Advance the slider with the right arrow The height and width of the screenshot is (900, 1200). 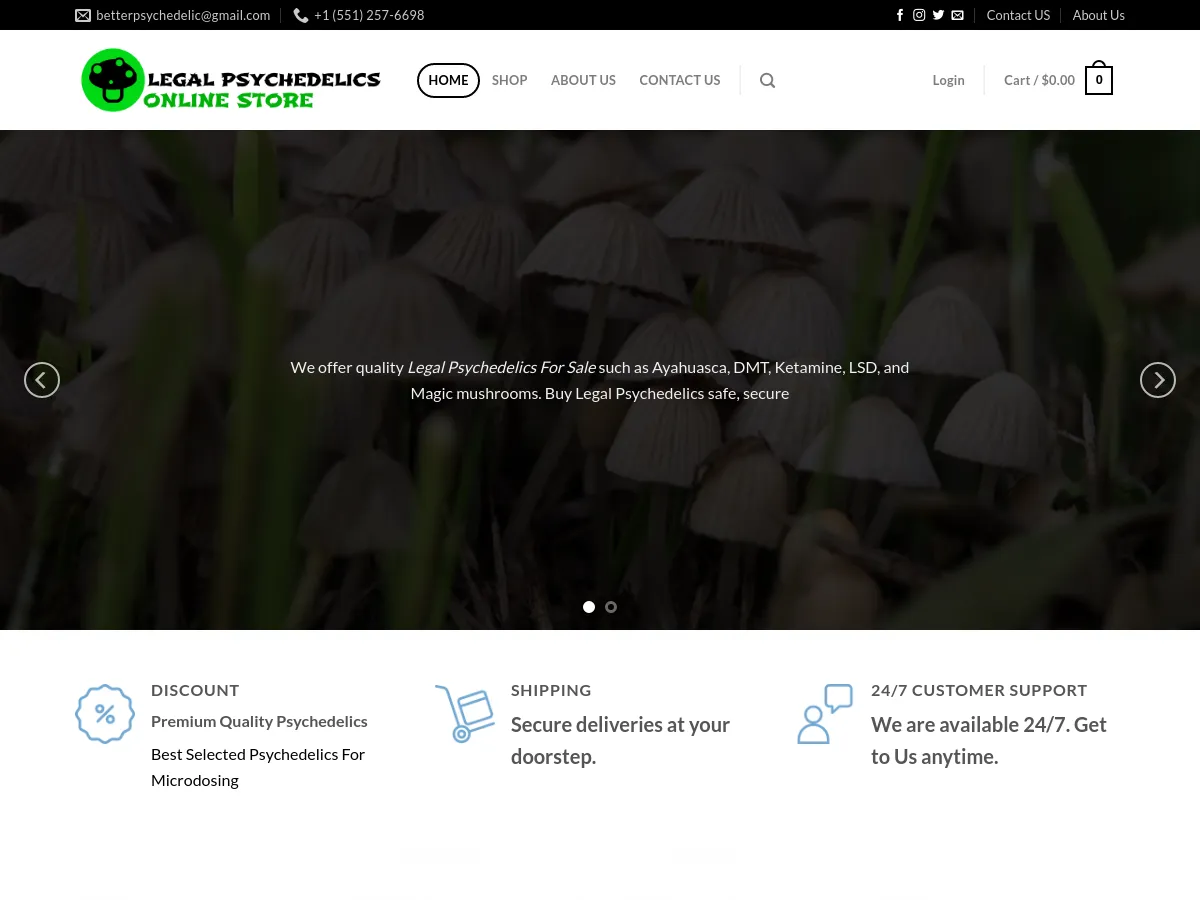(1158, 380)
